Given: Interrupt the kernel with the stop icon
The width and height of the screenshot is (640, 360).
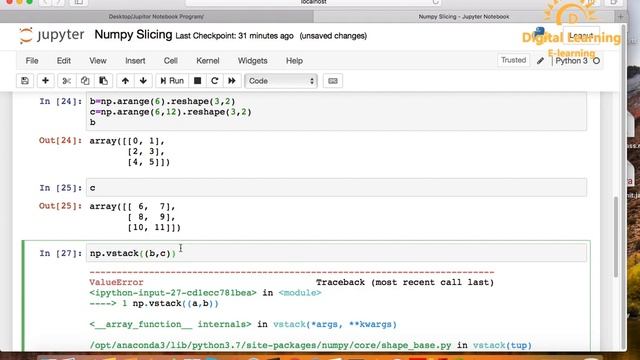Looking at the screenshot, I should click(x=198, y=81).
